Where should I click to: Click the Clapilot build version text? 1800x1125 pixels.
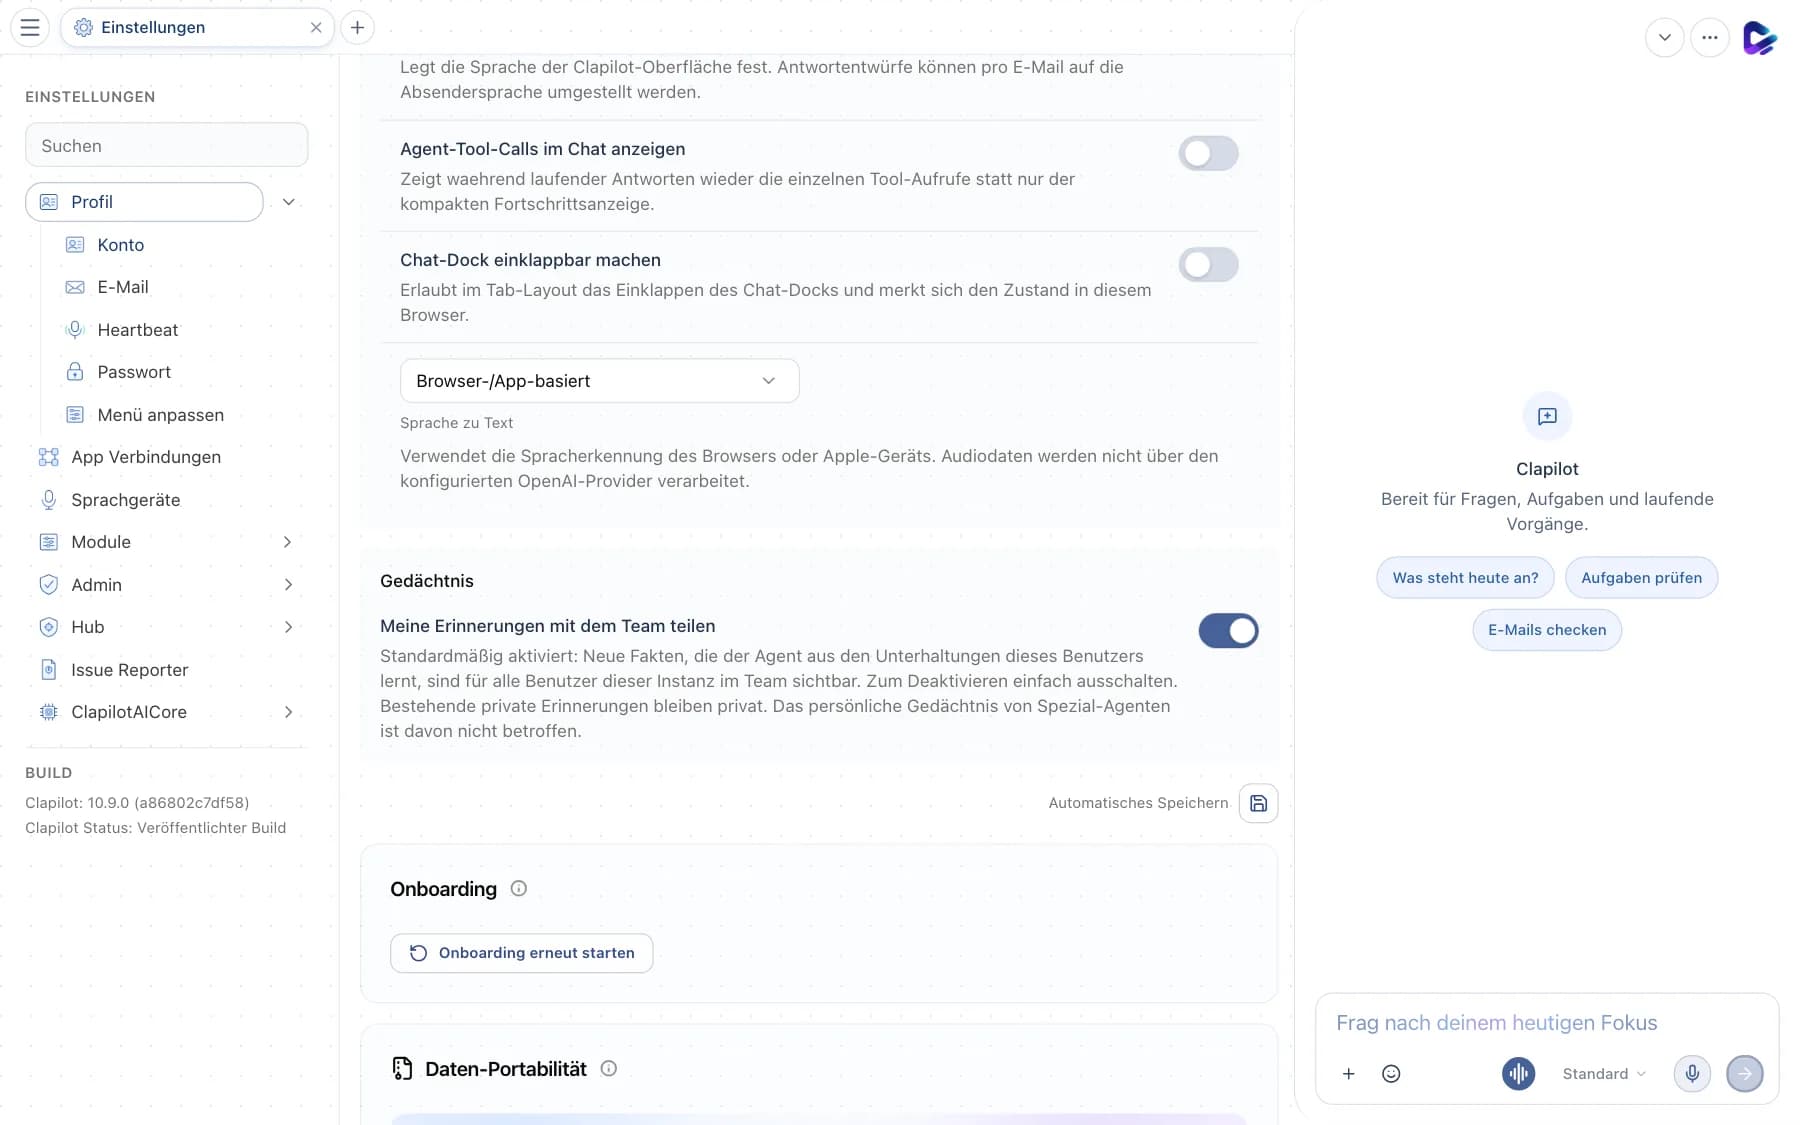(137, 803)
